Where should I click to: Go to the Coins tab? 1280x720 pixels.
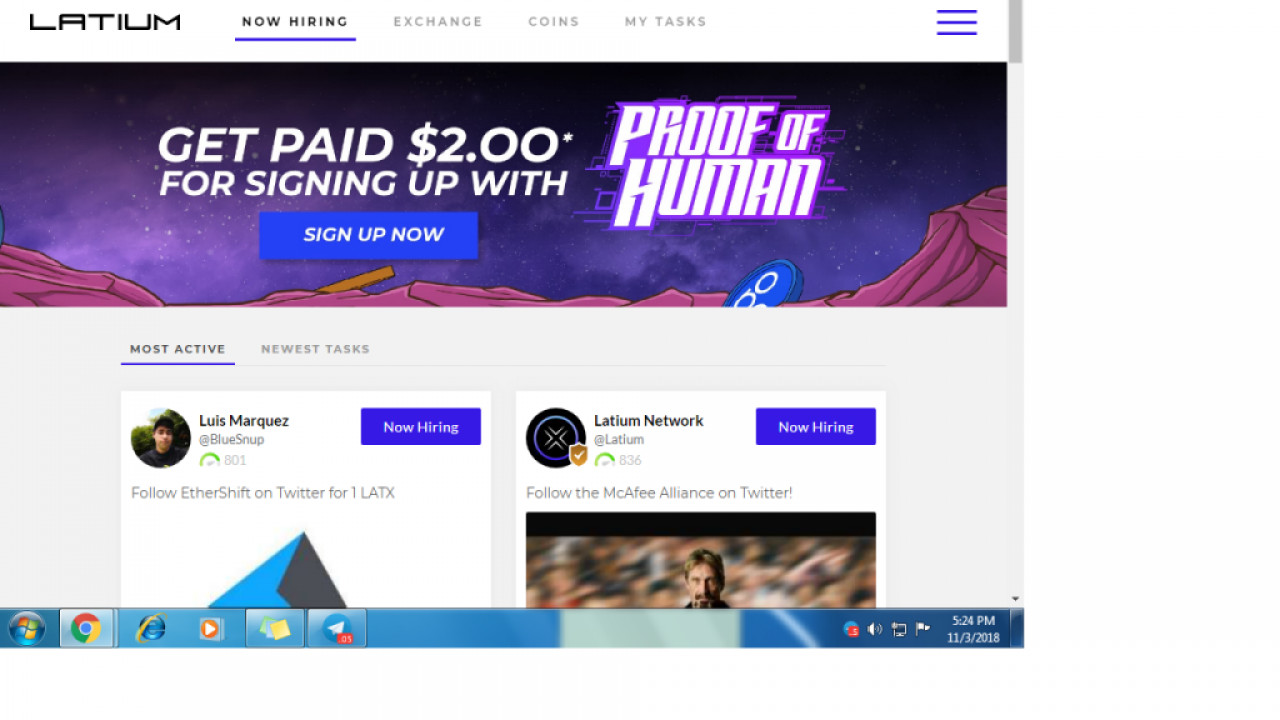click(554, 21)
